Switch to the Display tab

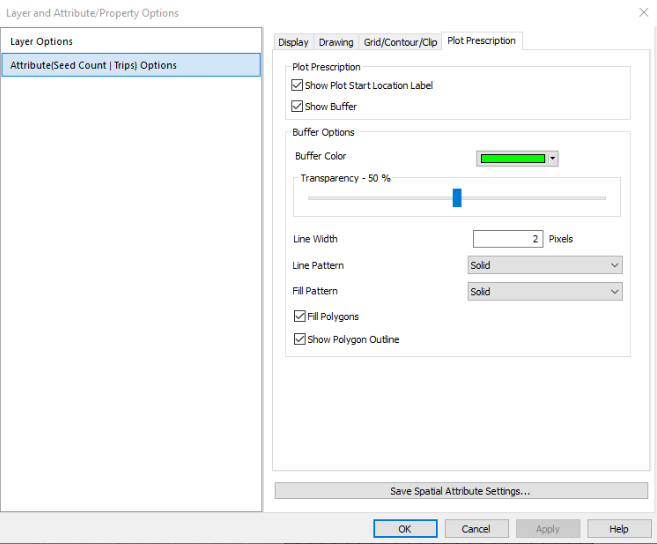click(x=293, y=42)
